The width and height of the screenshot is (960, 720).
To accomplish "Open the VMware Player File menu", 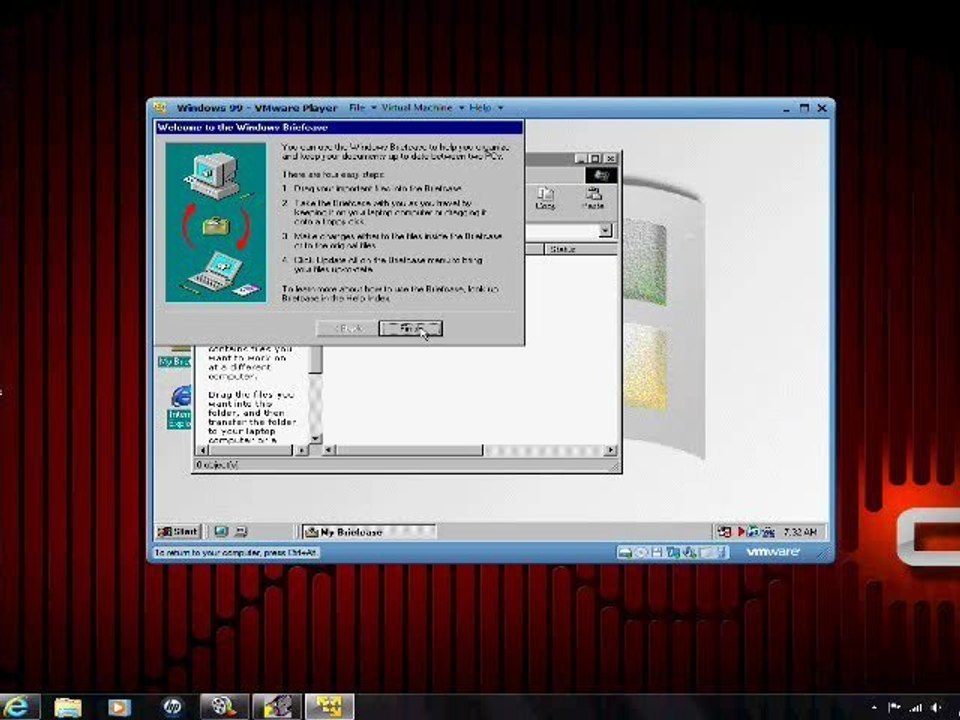I will [x=362, y=108].
